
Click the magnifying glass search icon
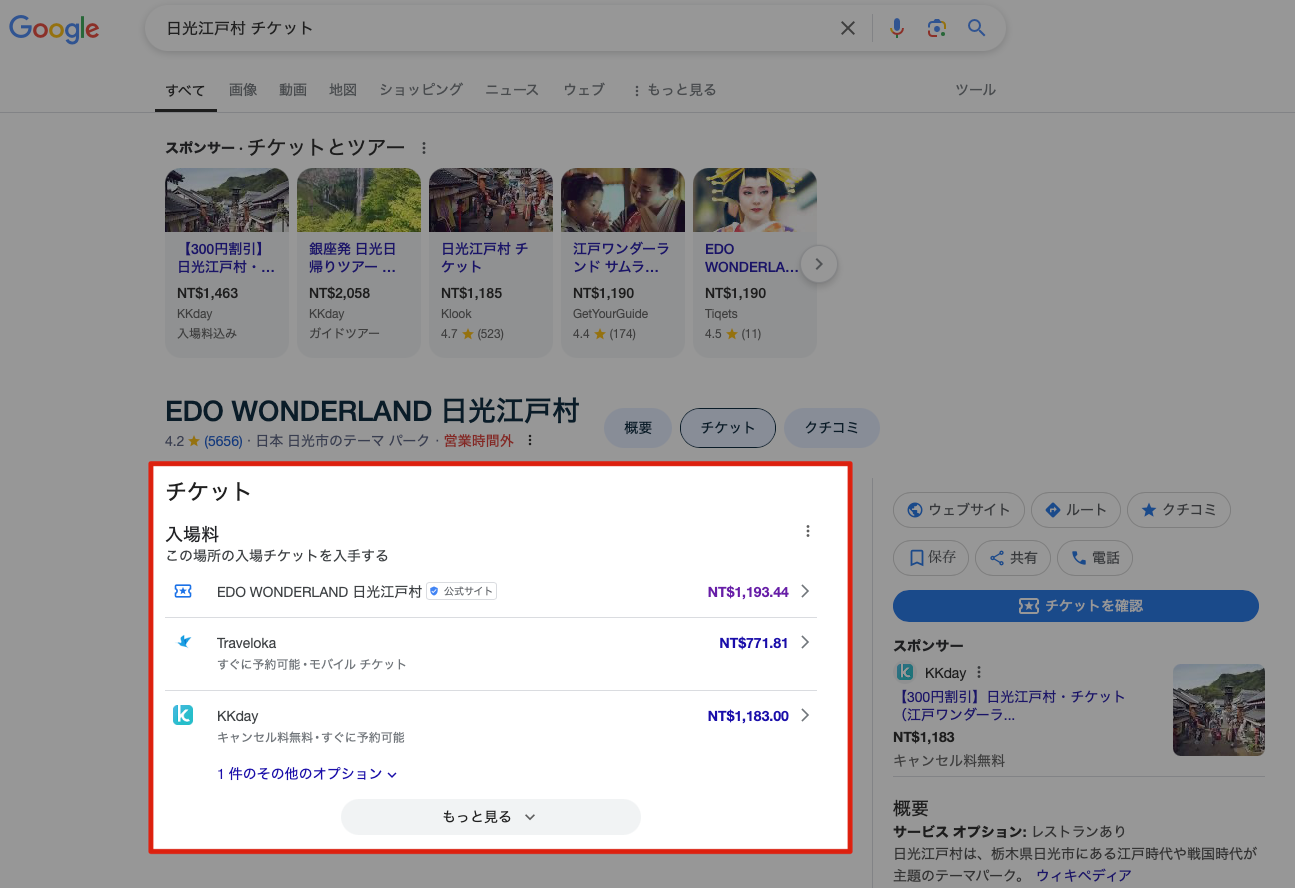pos(977,28)
